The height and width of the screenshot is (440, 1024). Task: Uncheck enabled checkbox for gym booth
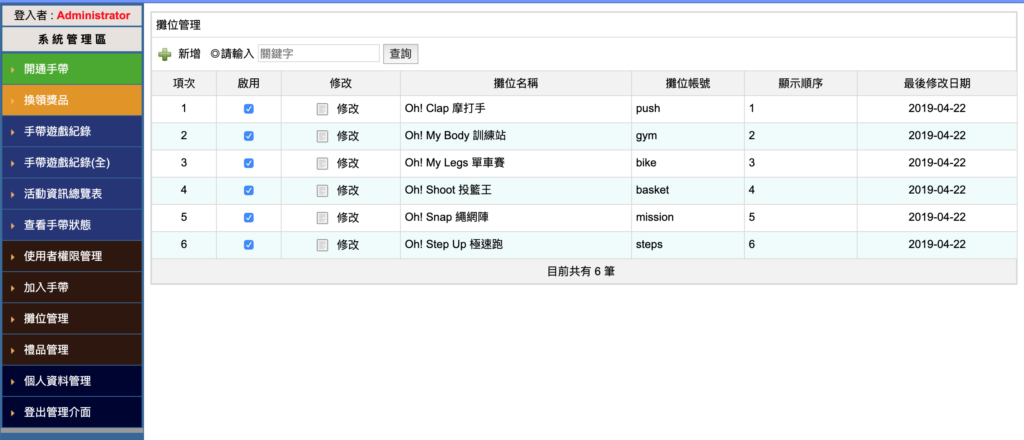[x=249, y=136]
